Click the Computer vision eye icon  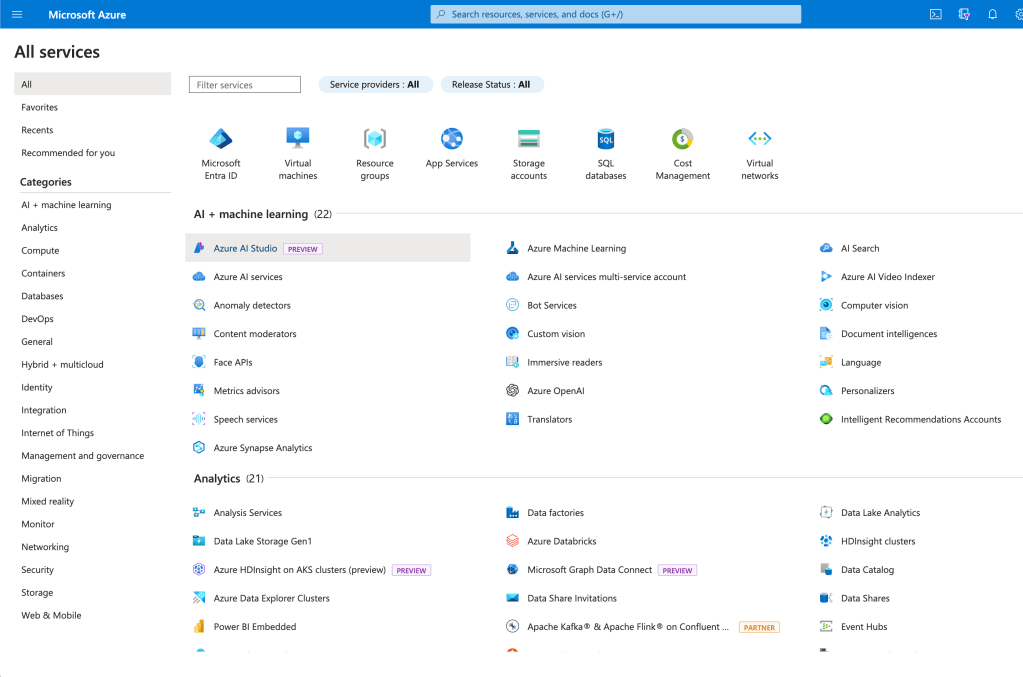click(x=826, y=305)
